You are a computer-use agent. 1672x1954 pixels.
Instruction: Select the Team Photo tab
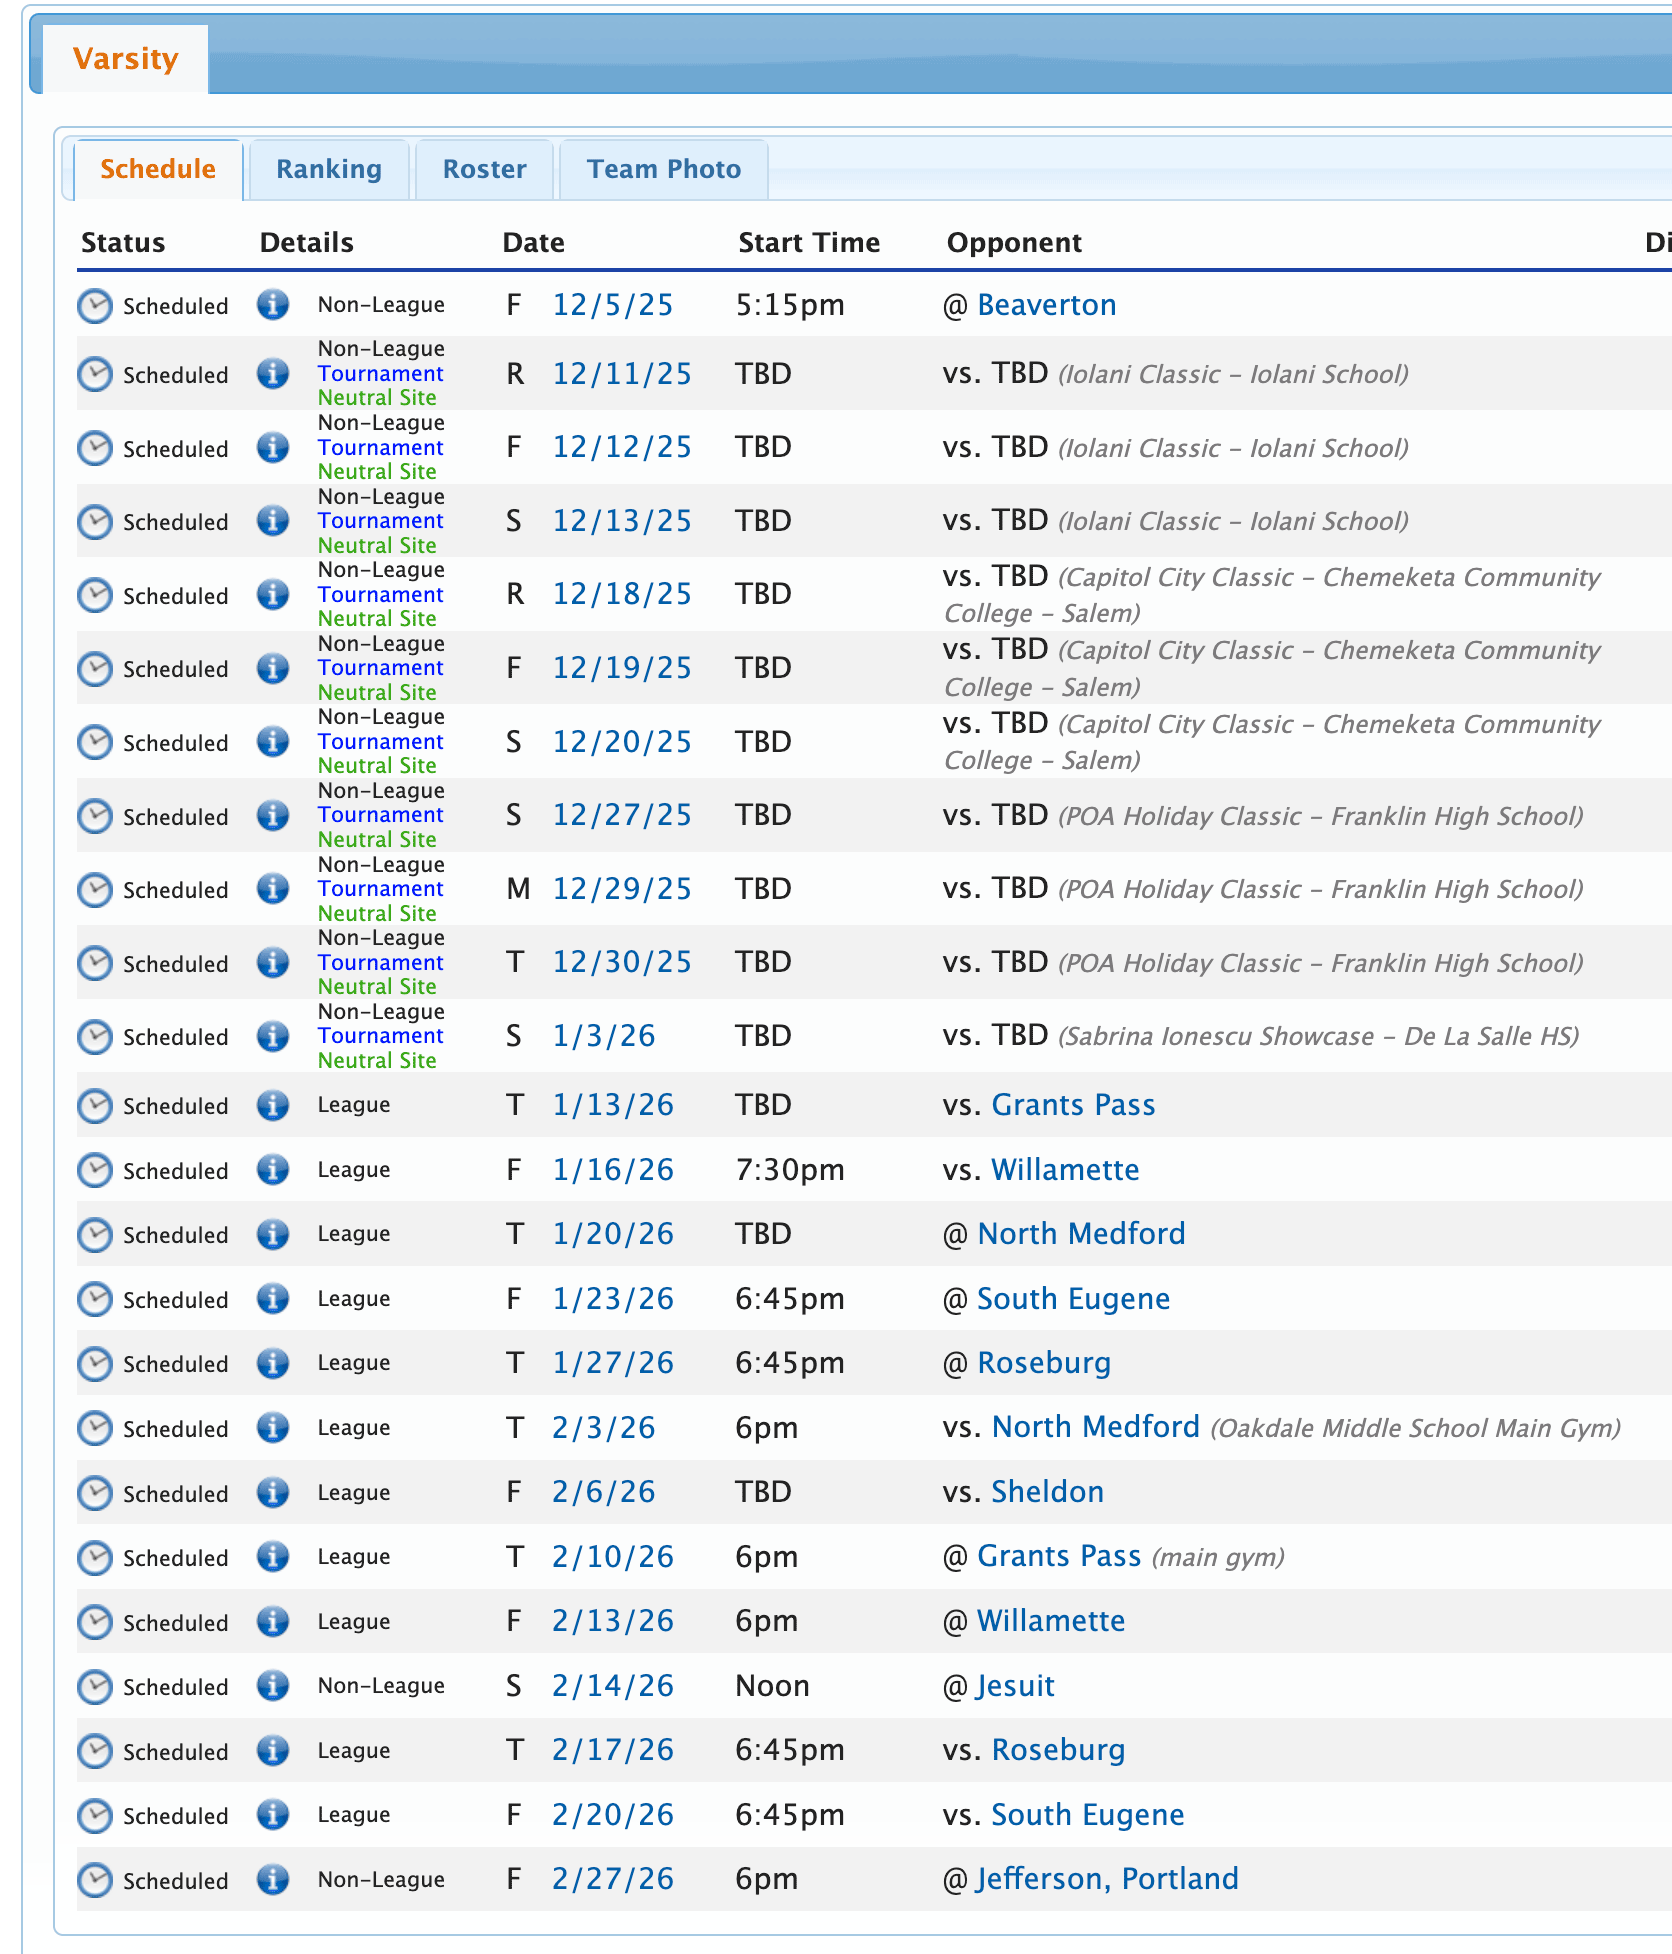663,169
